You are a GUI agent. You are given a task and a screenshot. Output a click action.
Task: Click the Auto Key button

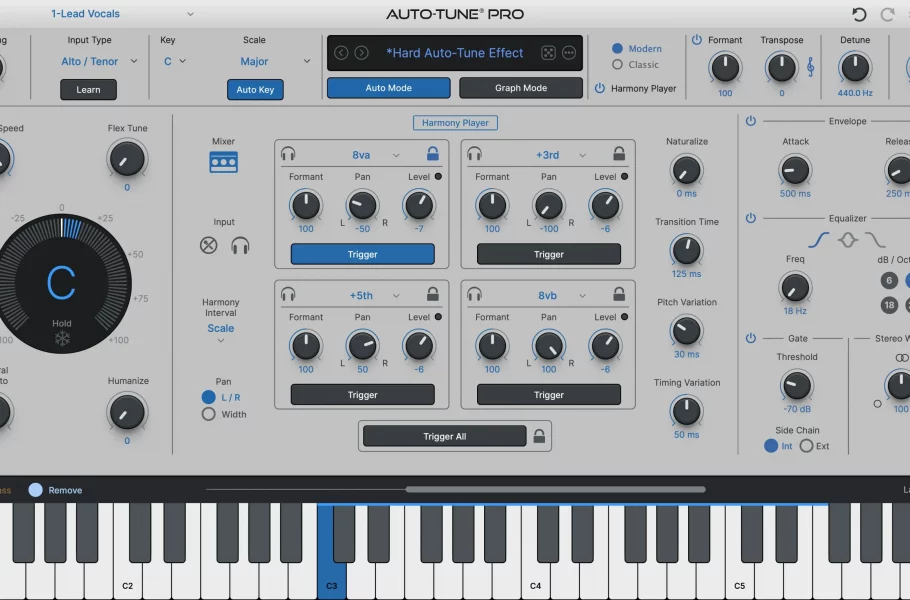[x=255, y=89]
